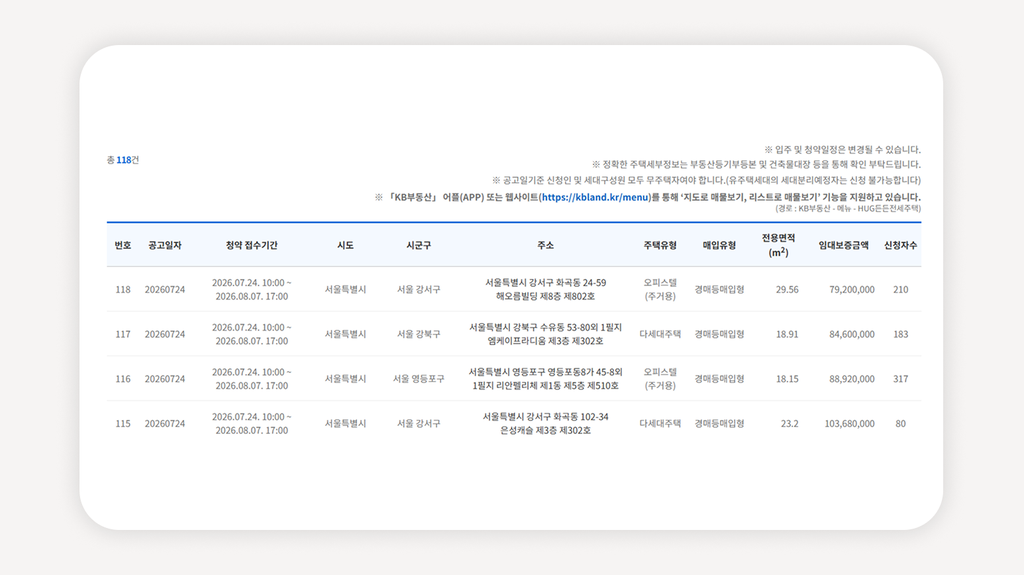This screenshot has width=1024, height=575.
Task: Click application period cell in row 117
Action: point(251,334)
